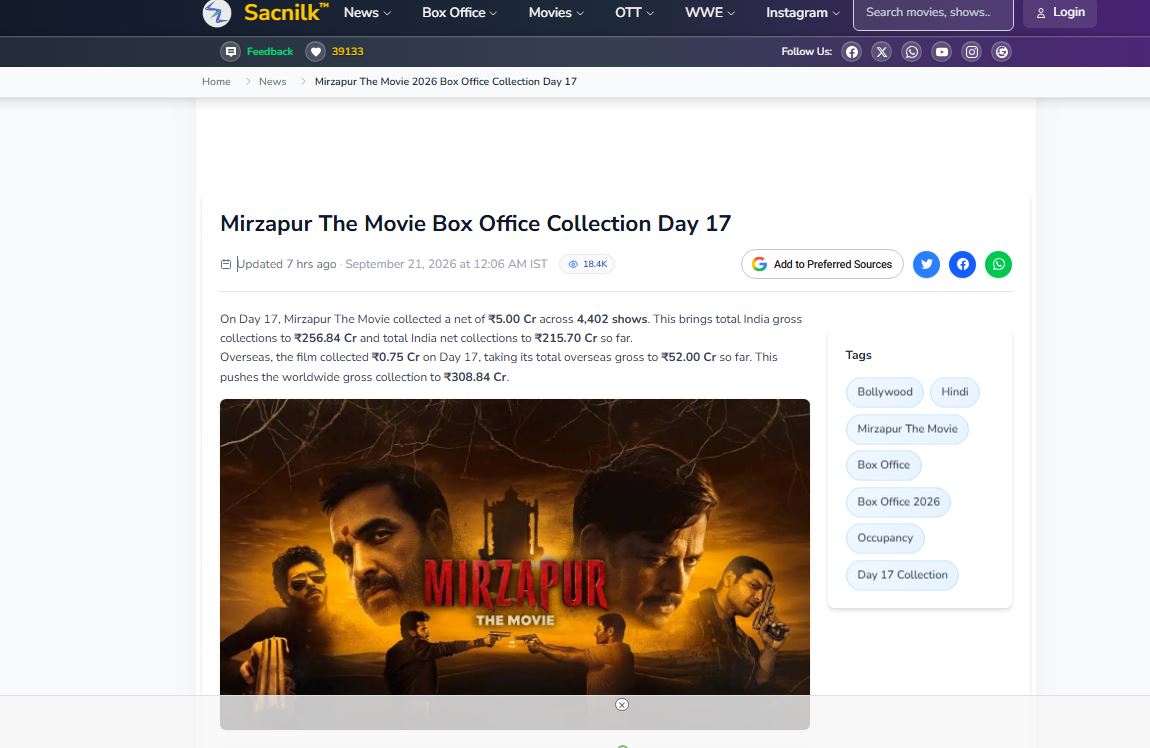Screen dimensions: 1150x748
Task: Open Instagram icon in Follow Us bar
Action: pos(972,51)
